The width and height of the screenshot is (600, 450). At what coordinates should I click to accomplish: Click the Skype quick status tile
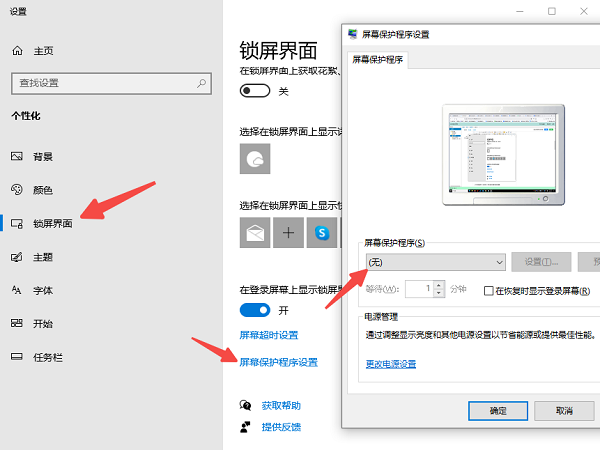click(322, 233)
